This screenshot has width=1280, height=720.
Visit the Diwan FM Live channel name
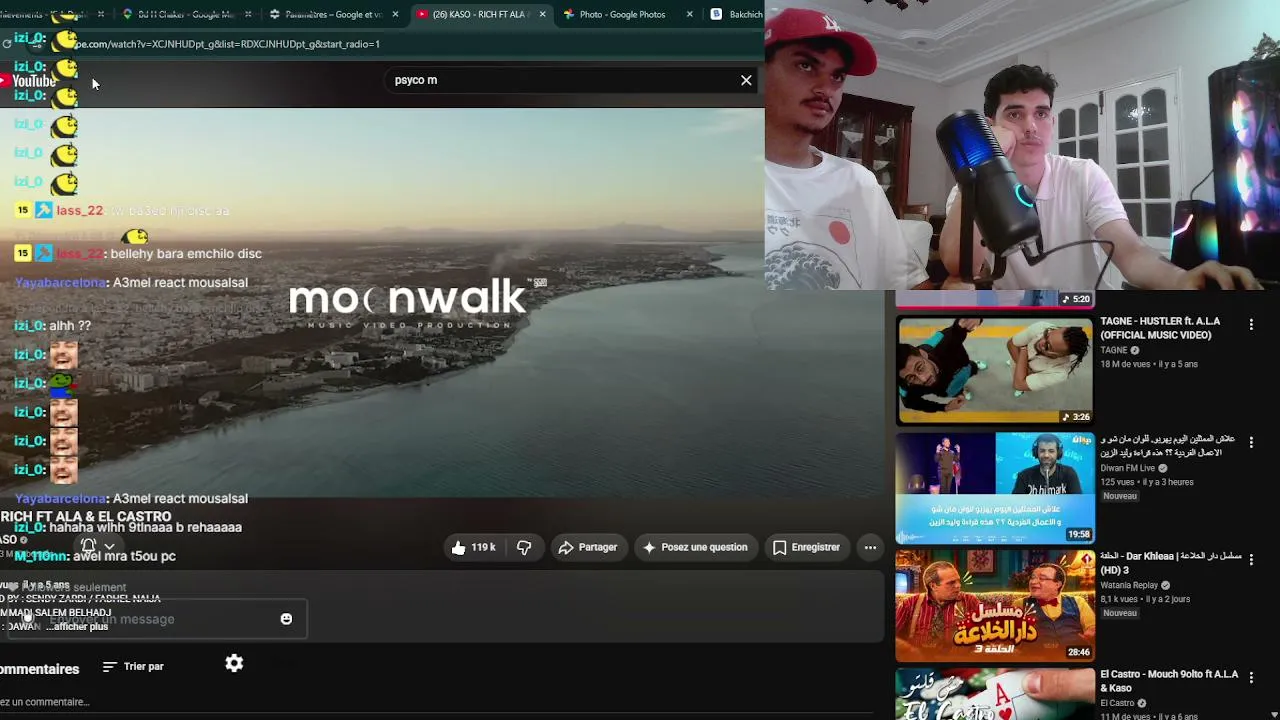(x=1127, y=468)
